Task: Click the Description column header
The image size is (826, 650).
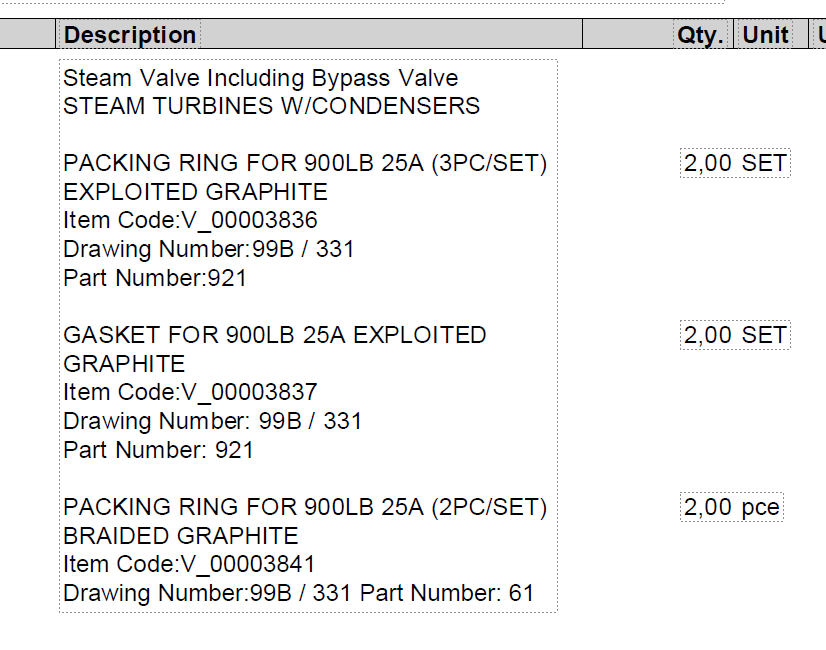Action: pos(130,35)
